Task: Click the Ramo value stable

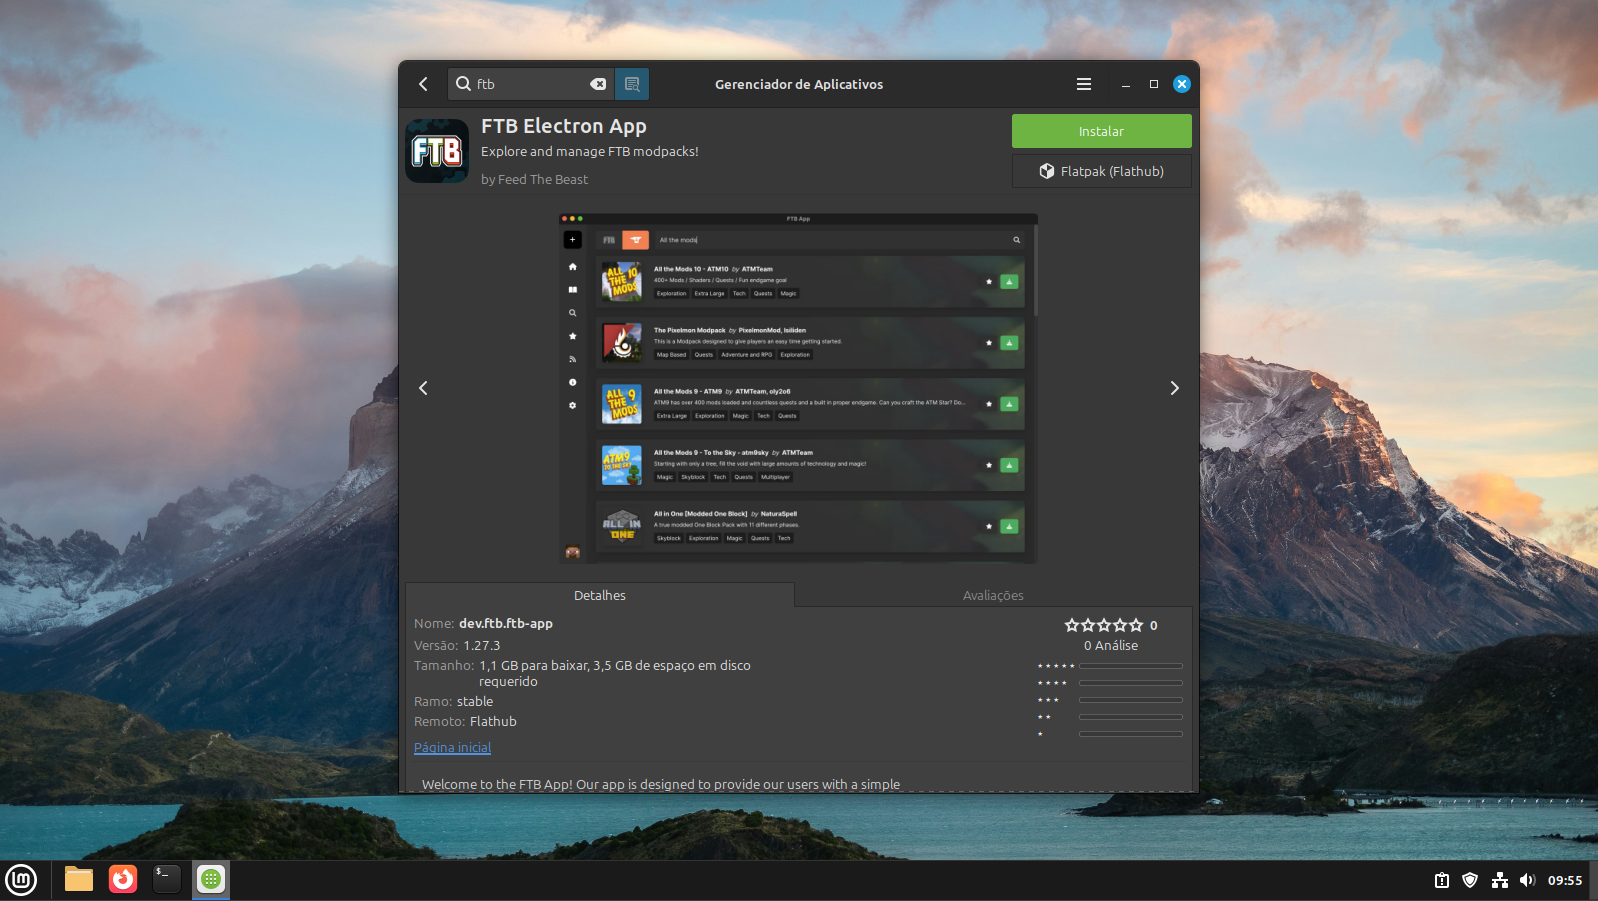Action: tap(475, 701)
